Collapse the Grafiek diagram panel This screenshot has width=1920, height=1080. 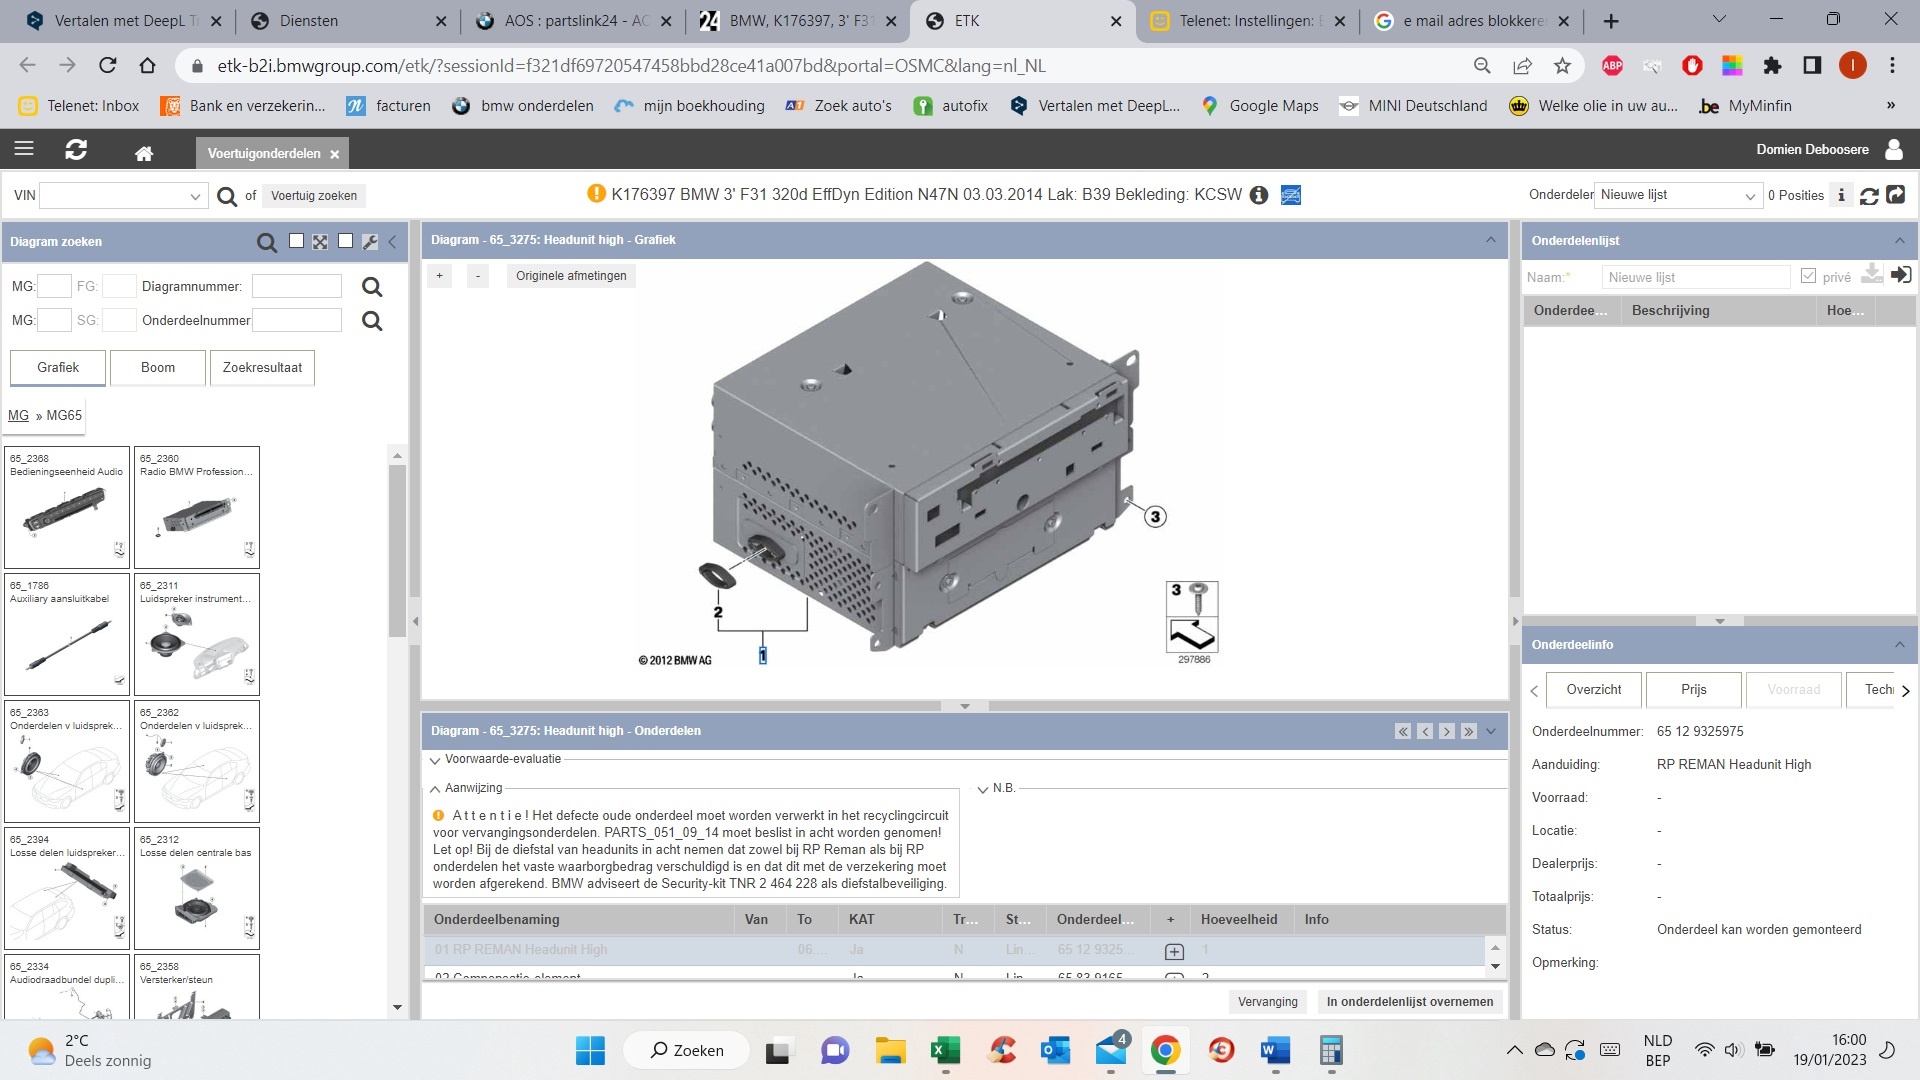click(1491, 240)
